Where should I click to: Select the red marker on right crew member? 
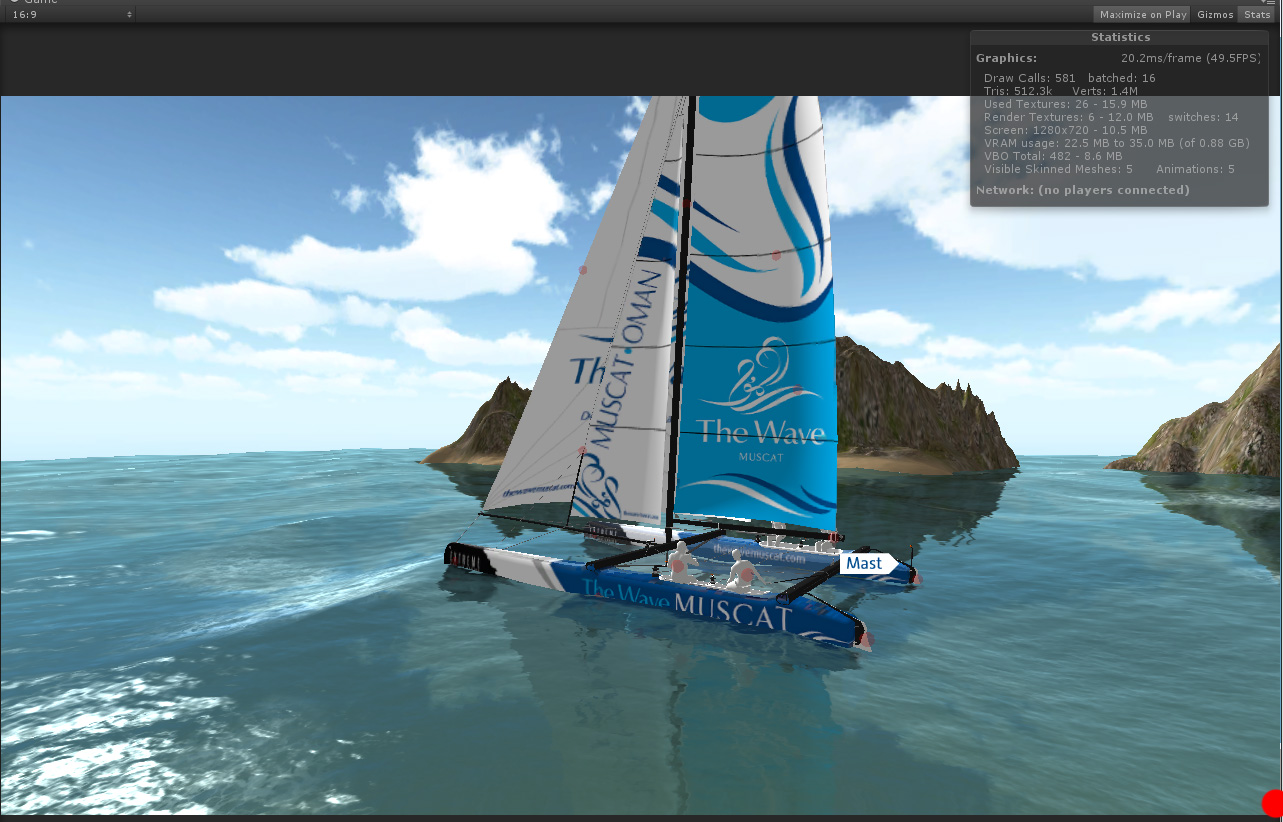[x=745, y=574]
